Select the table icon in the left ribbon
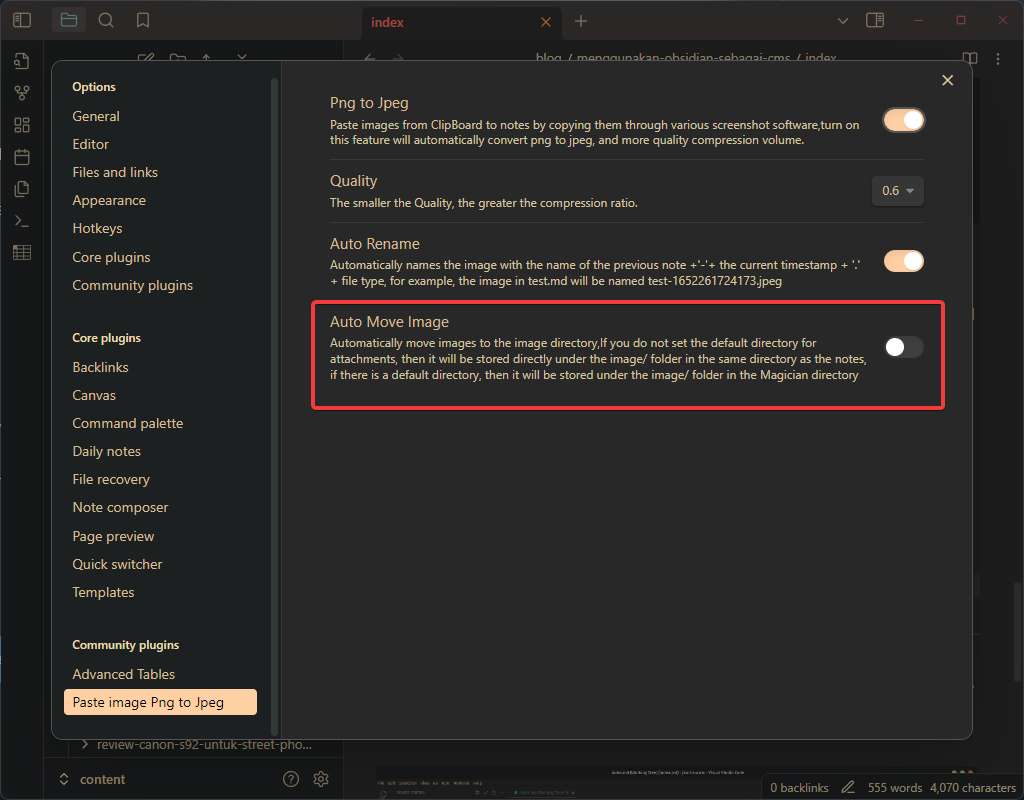The width and height of the screenshot is (1024, 800). point(21,252)
